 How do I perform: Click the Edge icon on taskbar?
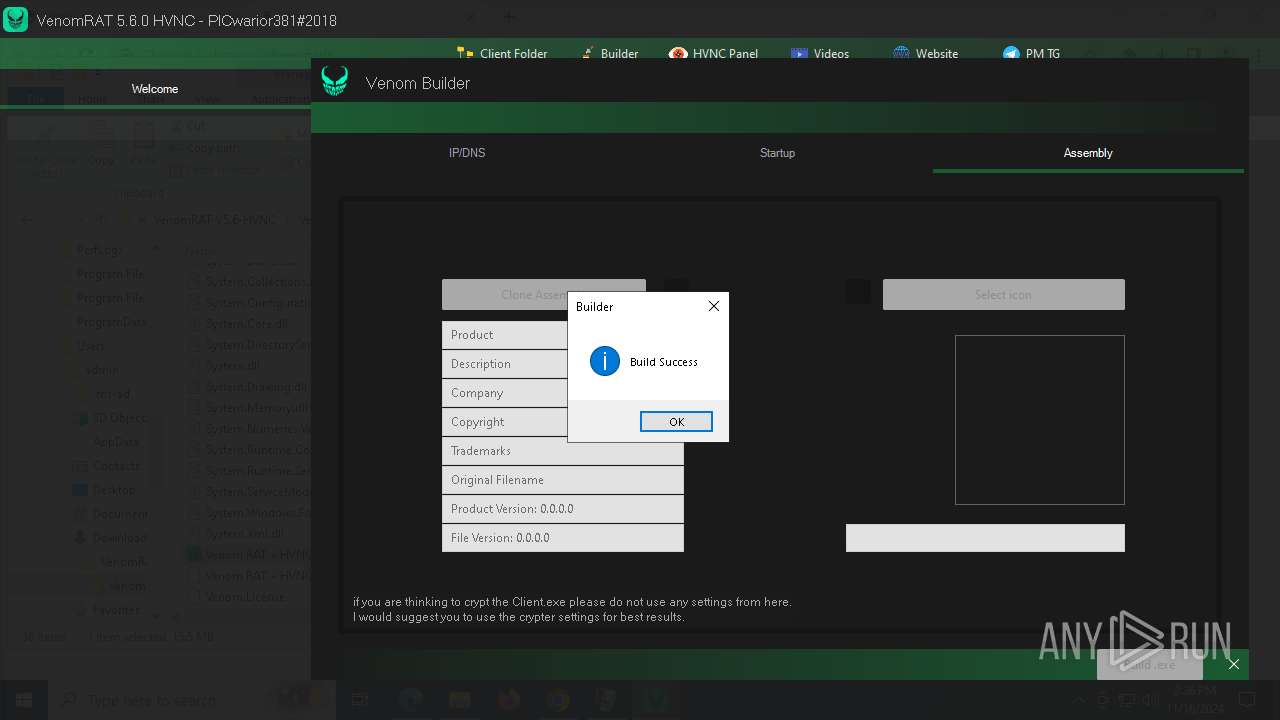point(410,700)
